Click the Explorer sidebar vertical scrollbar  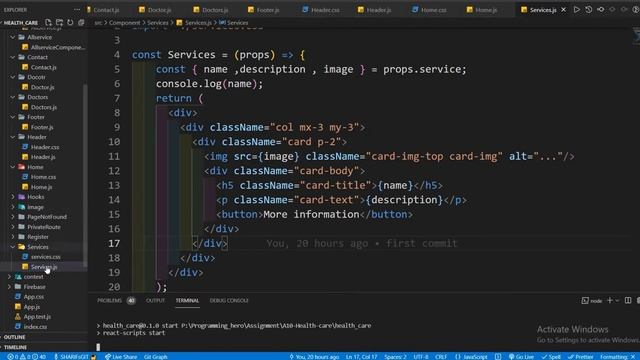pos(85,176)
